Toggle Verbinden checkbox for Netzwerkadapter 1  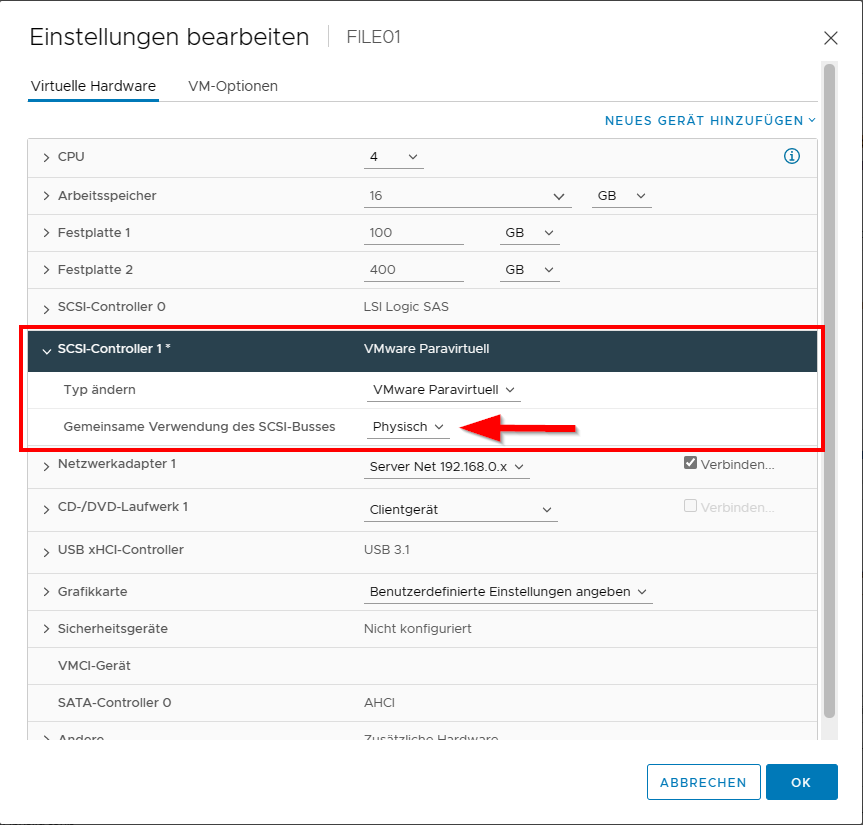(690, 463)
